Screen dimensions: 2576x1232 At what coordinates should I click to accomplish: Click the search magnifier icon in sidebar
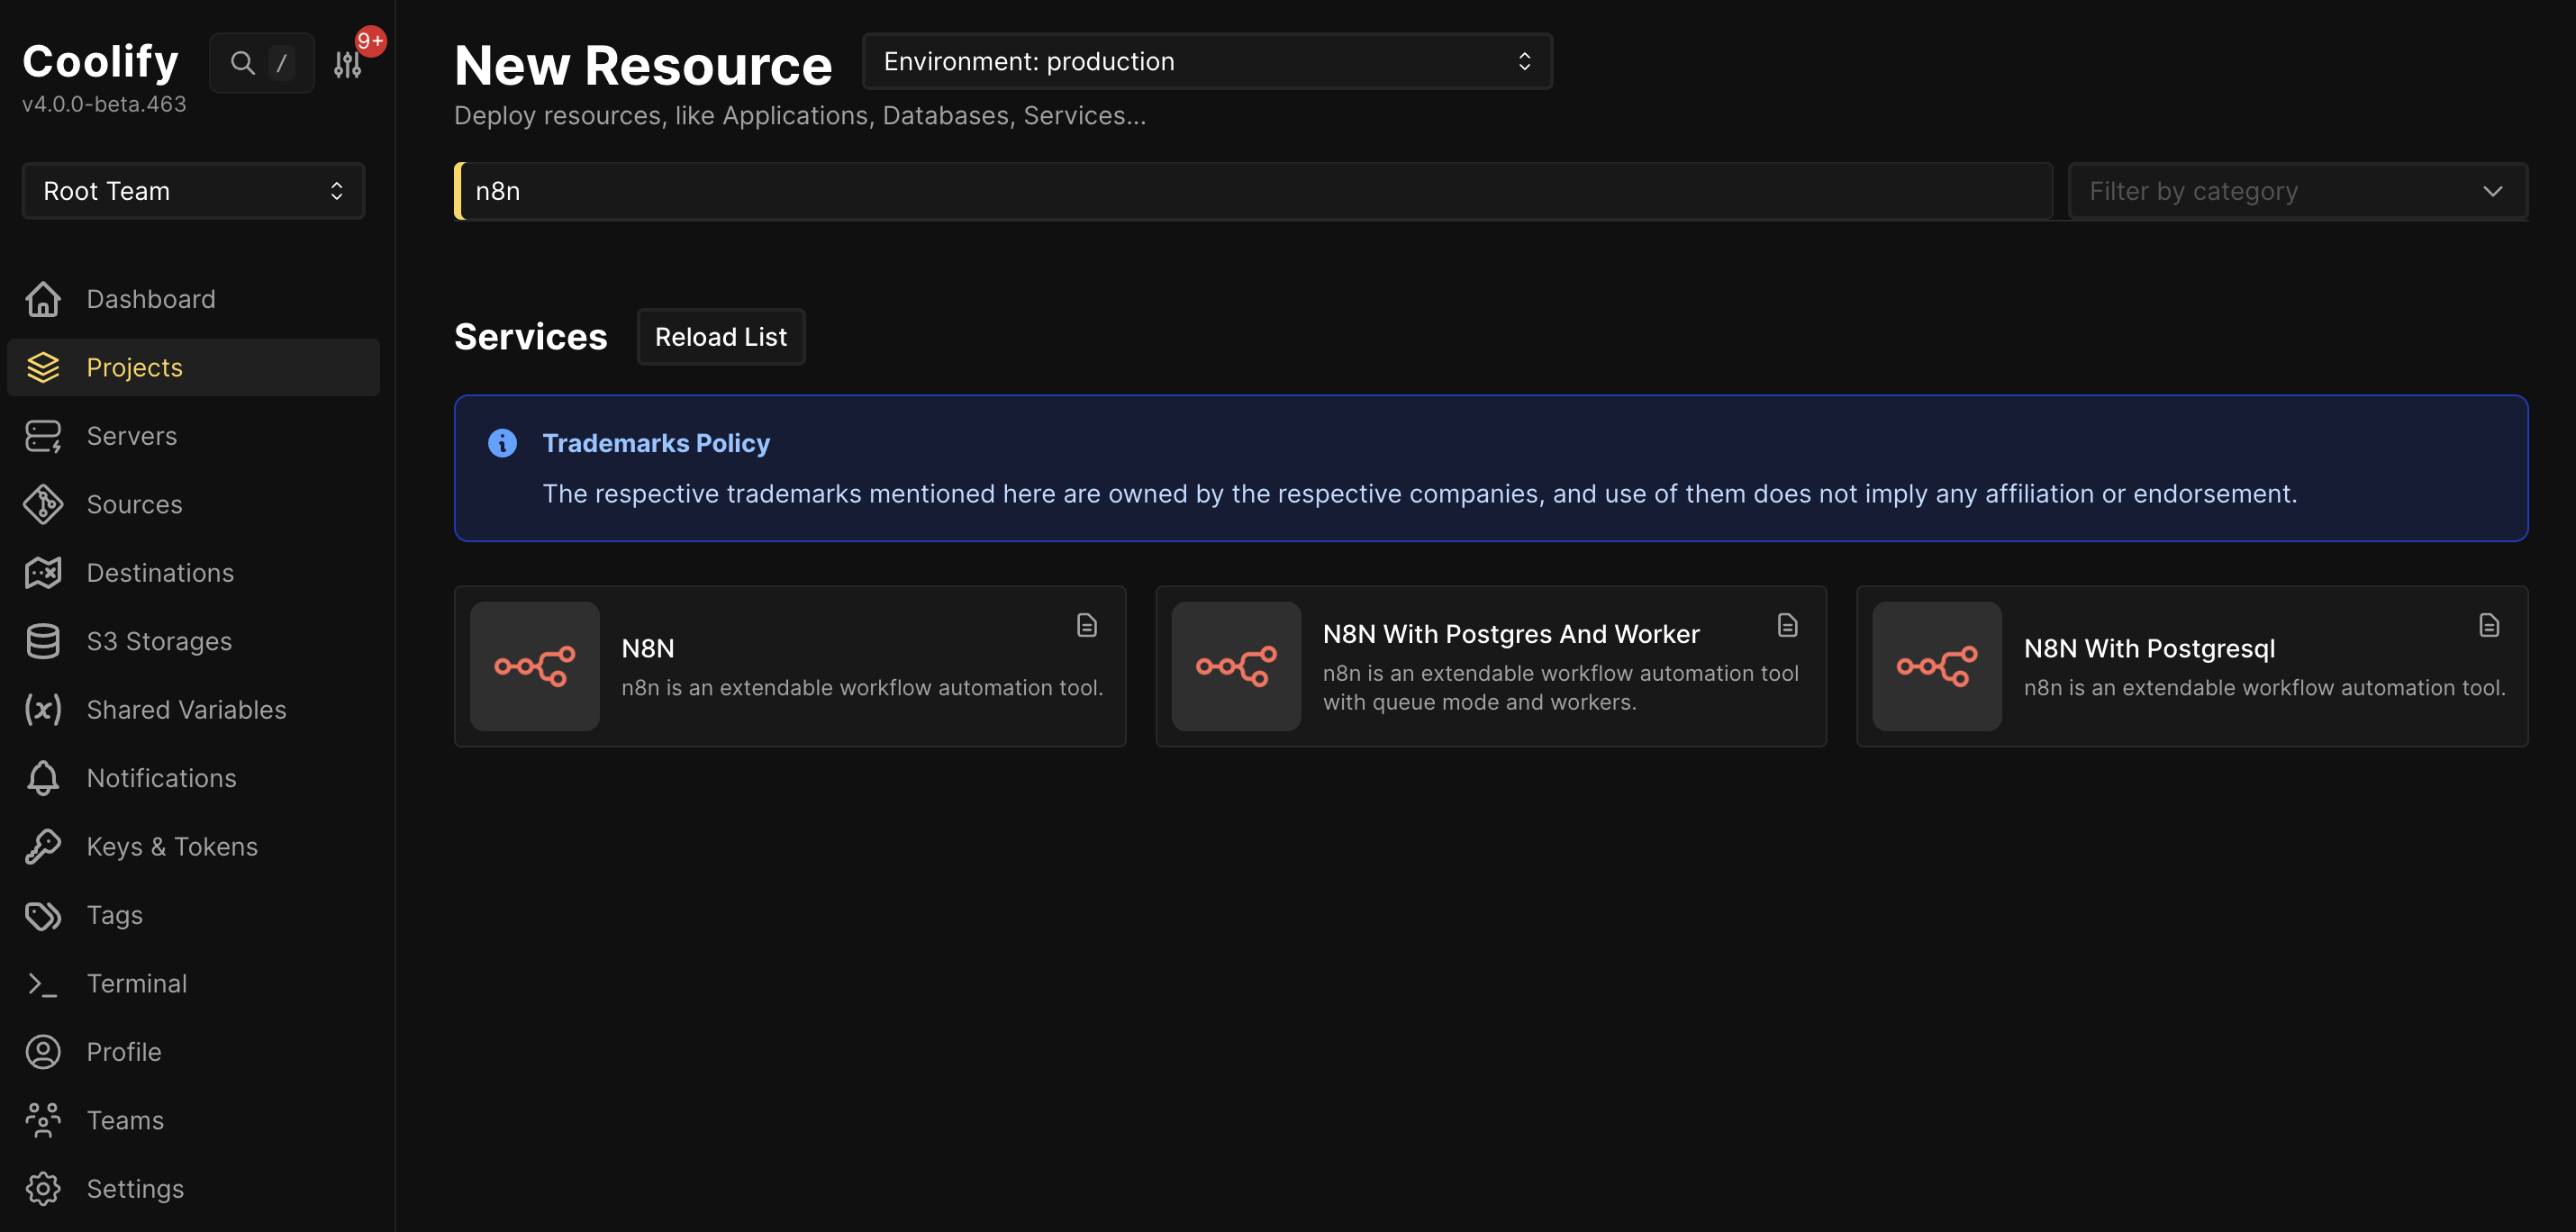point(242,63)
